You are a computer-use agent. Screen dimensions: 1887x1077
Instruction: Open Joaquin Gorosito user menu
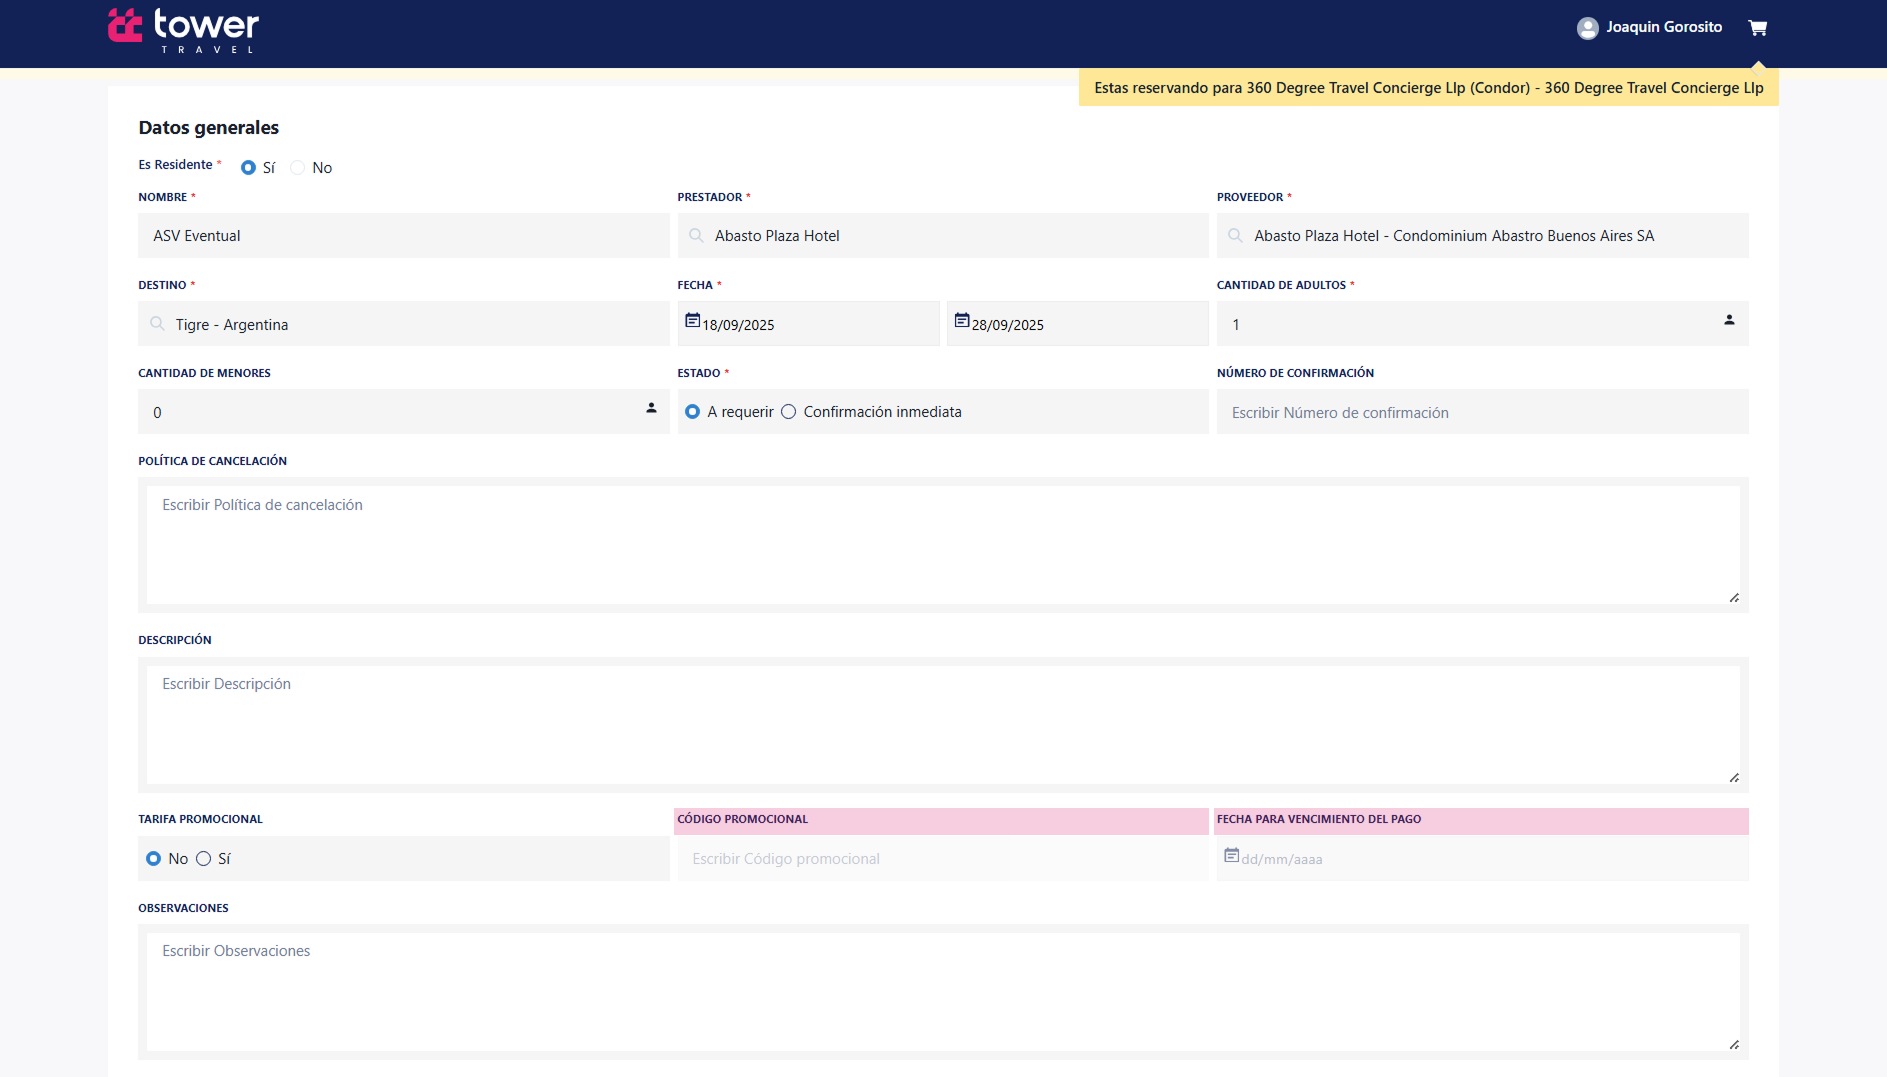click(1663, 28)
